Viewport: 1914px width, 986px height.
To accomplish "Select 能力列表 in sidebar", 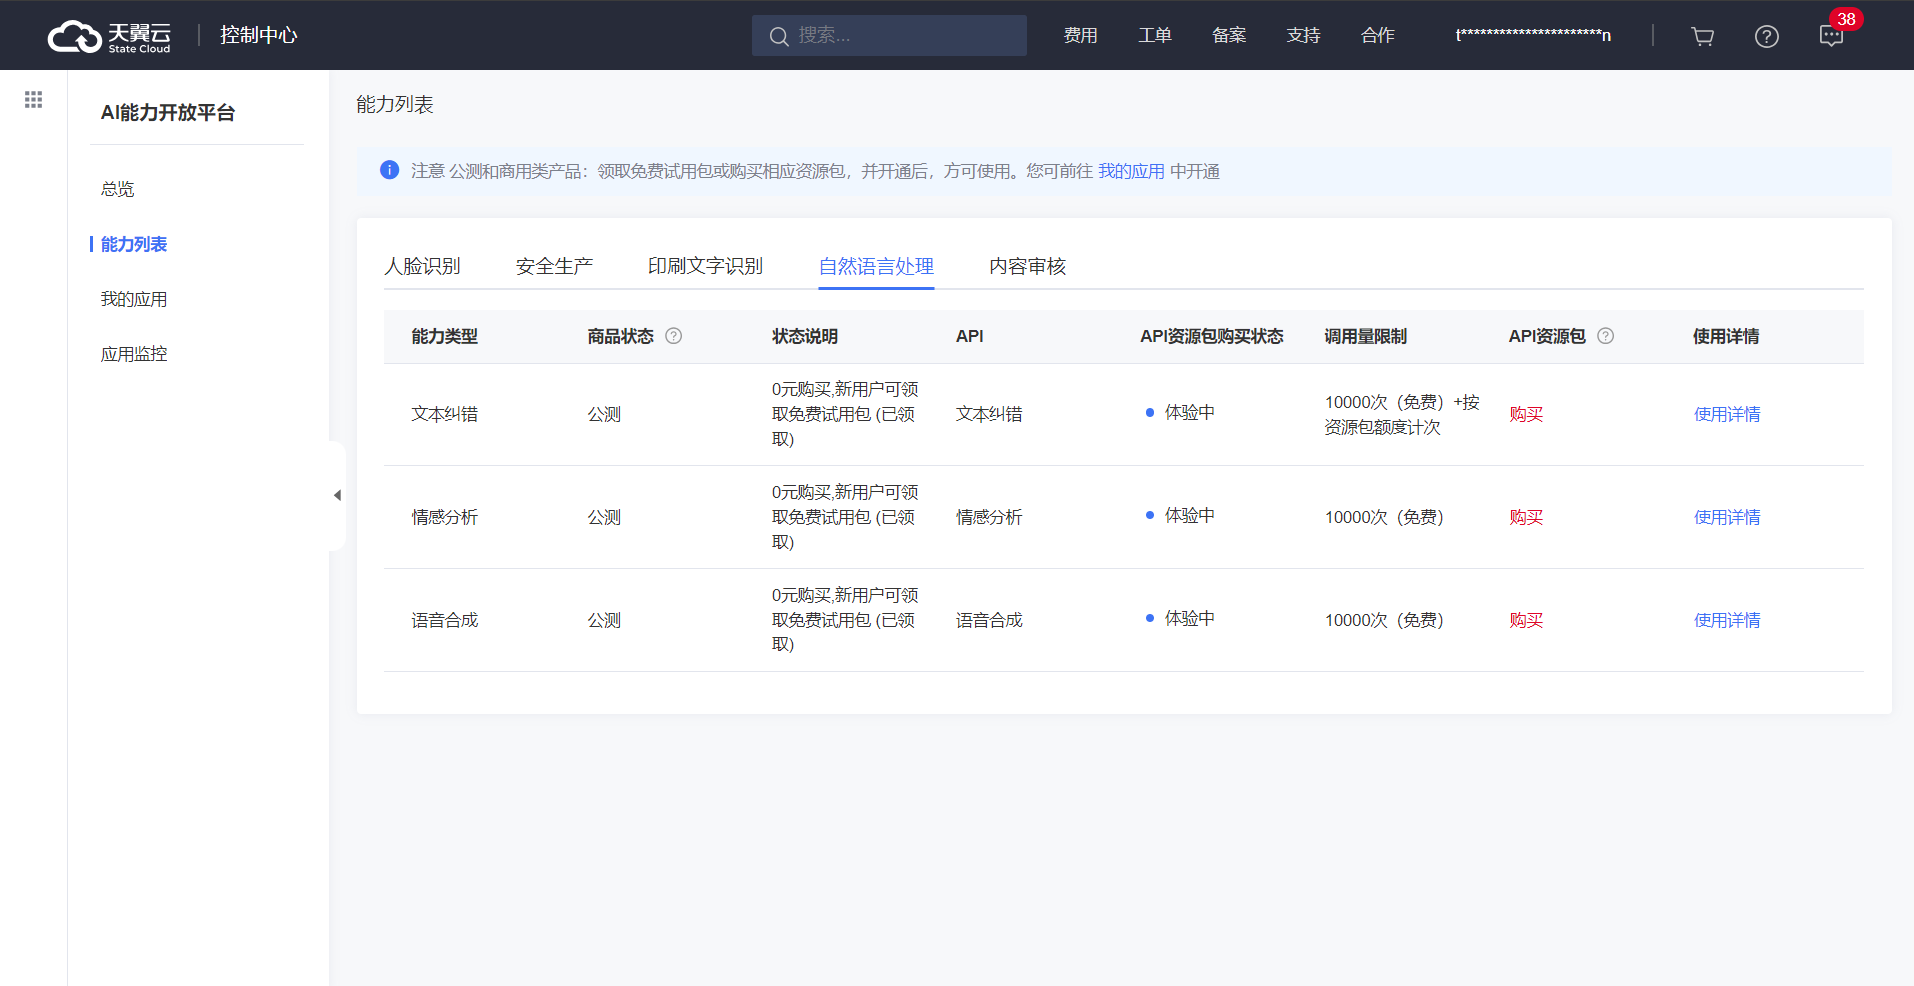I will point(134,244).
